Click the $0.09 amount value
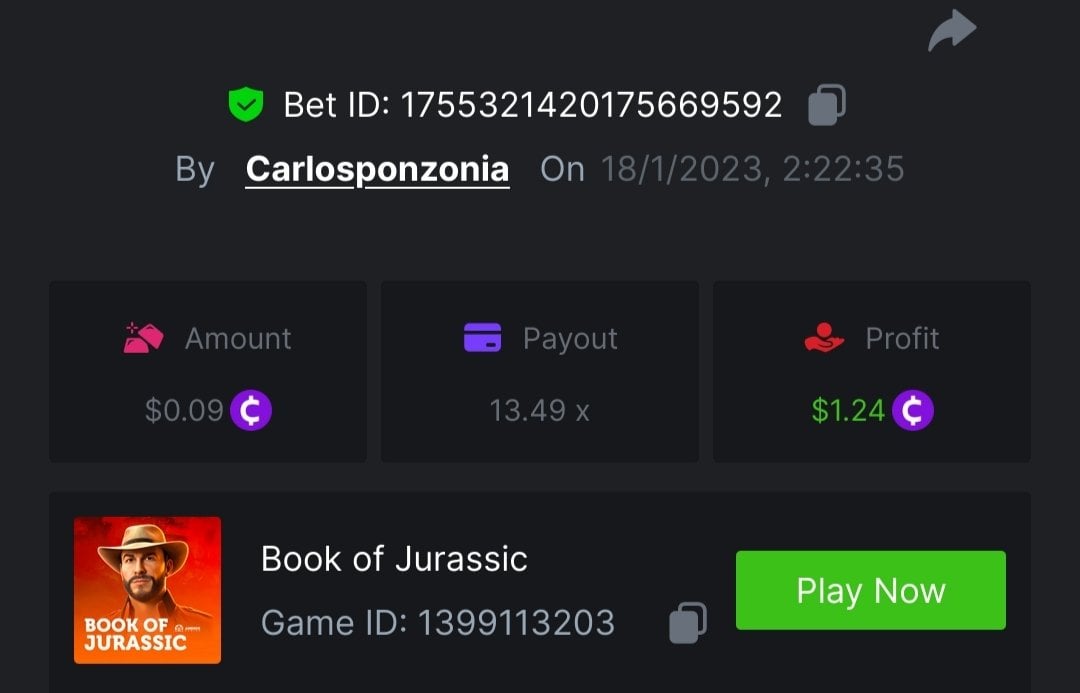The width and height of the screenshot is (1080, 693). pos(184,410)
